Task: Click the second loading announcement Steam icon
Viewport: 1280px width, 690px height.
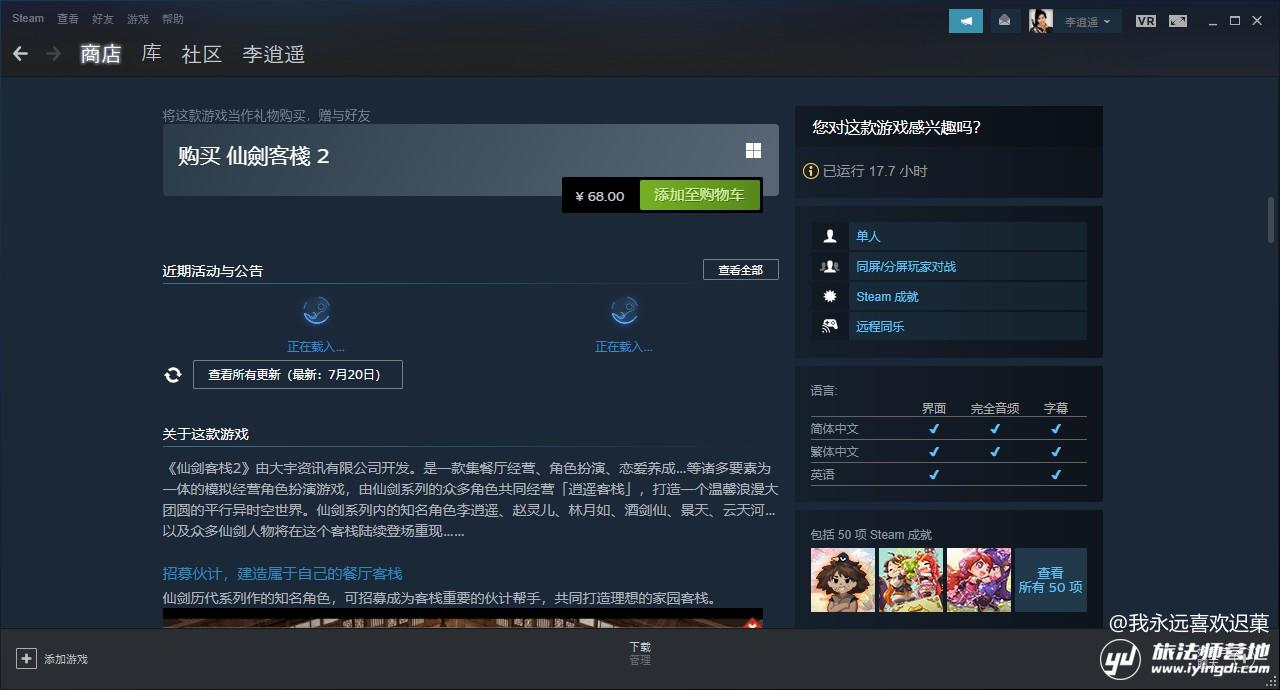Action: tap(624, 311)
